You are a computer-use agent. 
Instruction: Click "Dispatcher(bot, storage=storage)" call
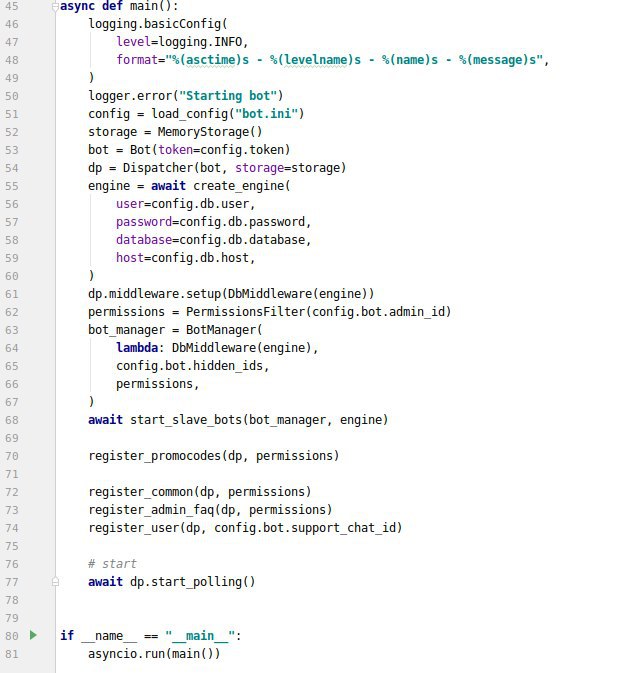coord(234,168)
